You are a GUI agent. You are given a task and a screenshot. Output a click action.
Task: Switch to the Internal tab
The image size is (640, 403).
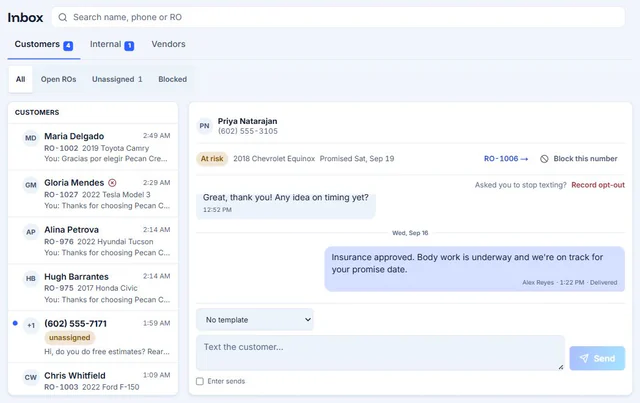[112, 45]
